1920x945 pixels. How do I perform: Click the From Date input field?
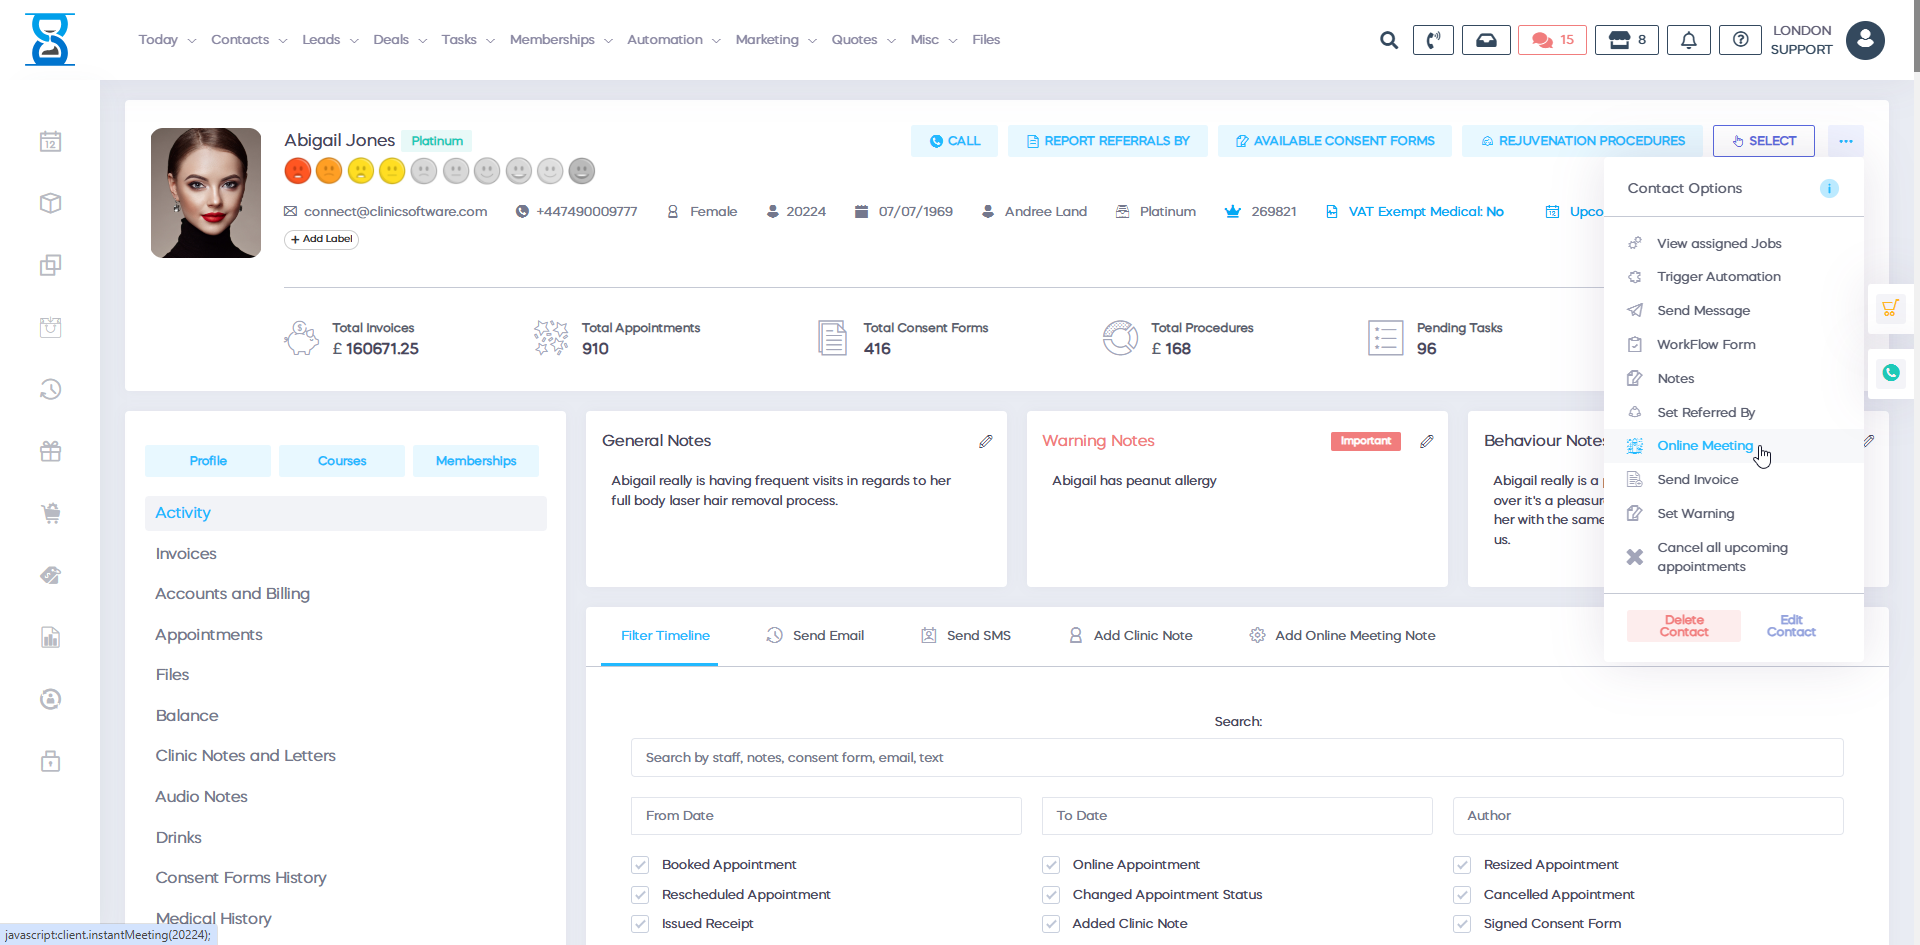pos(826,816)
